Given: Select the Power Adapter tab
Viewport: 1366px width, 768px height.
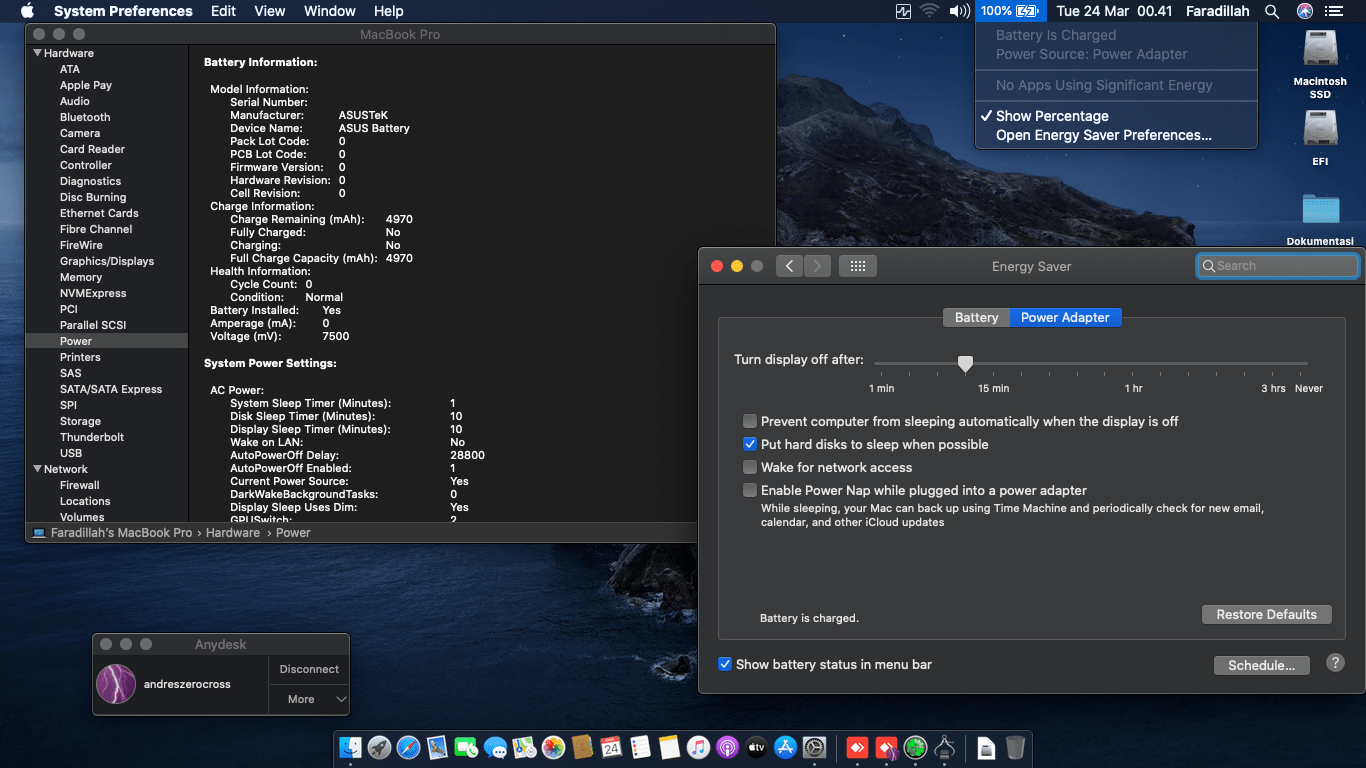Looking at the screenshot, I should pyautogui.click(x=1065, y=317).
